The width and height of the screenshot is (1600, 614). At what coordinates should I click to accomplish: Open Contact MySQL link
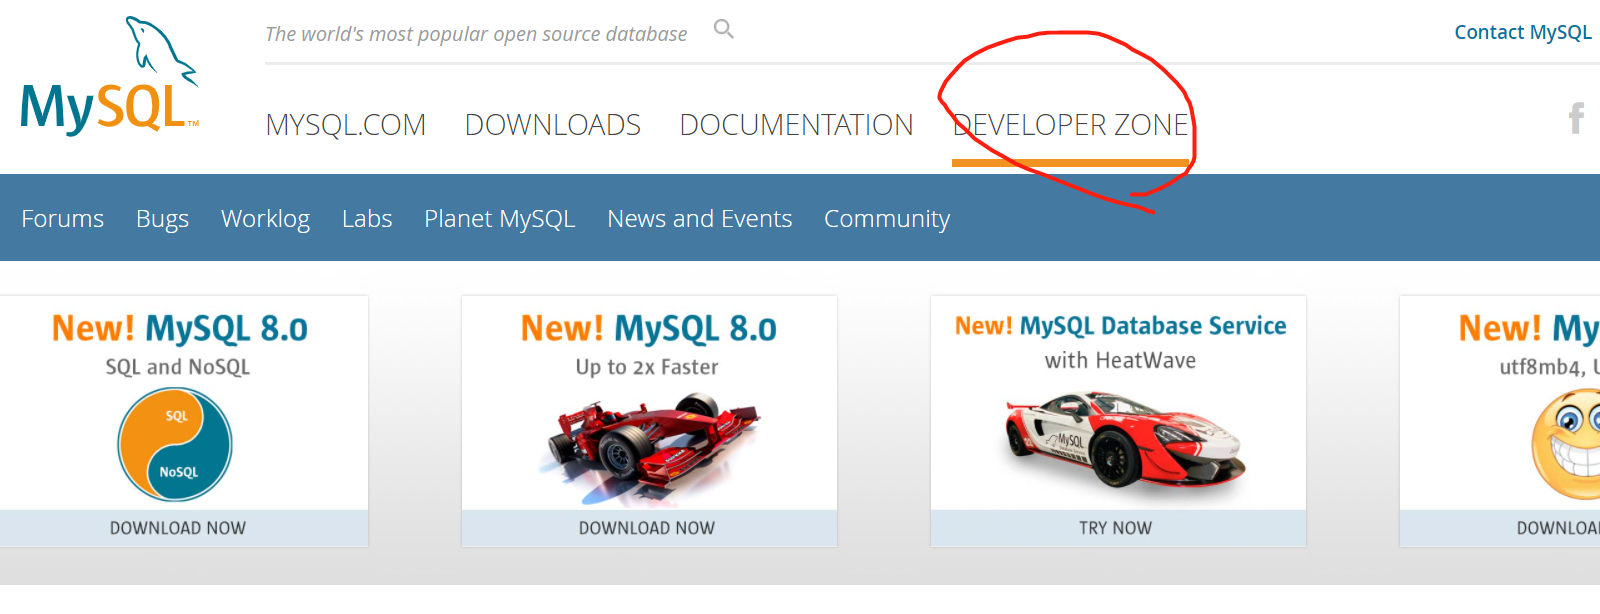coord(1522,32)
